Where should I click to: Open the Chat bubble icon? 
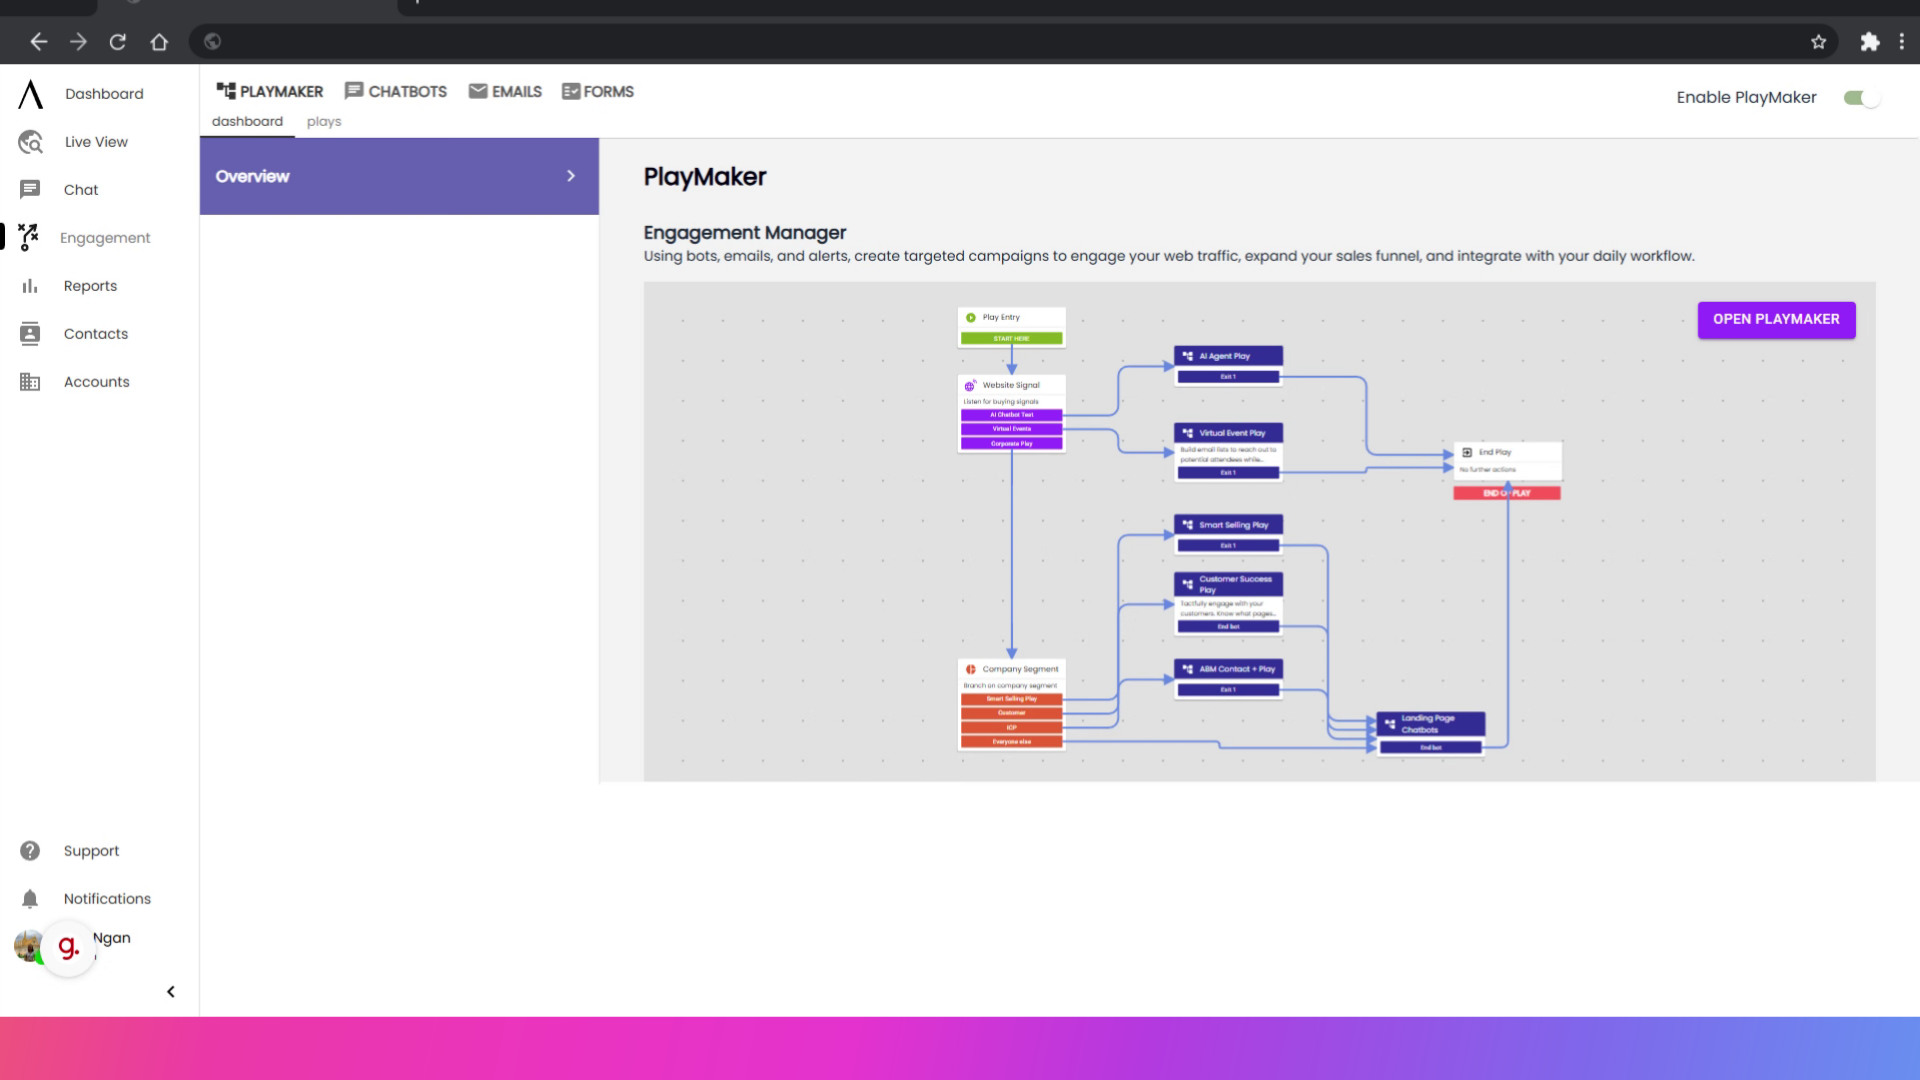coord(30,190)
